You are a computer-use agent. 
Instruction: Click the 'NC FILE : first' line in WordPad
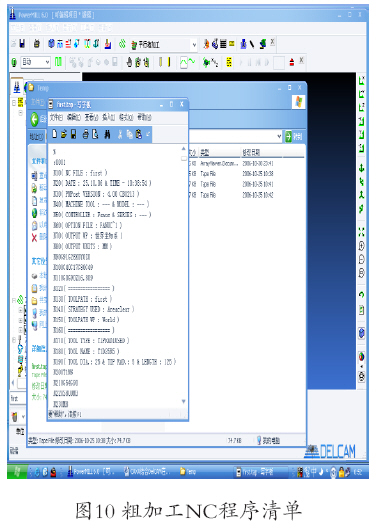pos(80,173)
